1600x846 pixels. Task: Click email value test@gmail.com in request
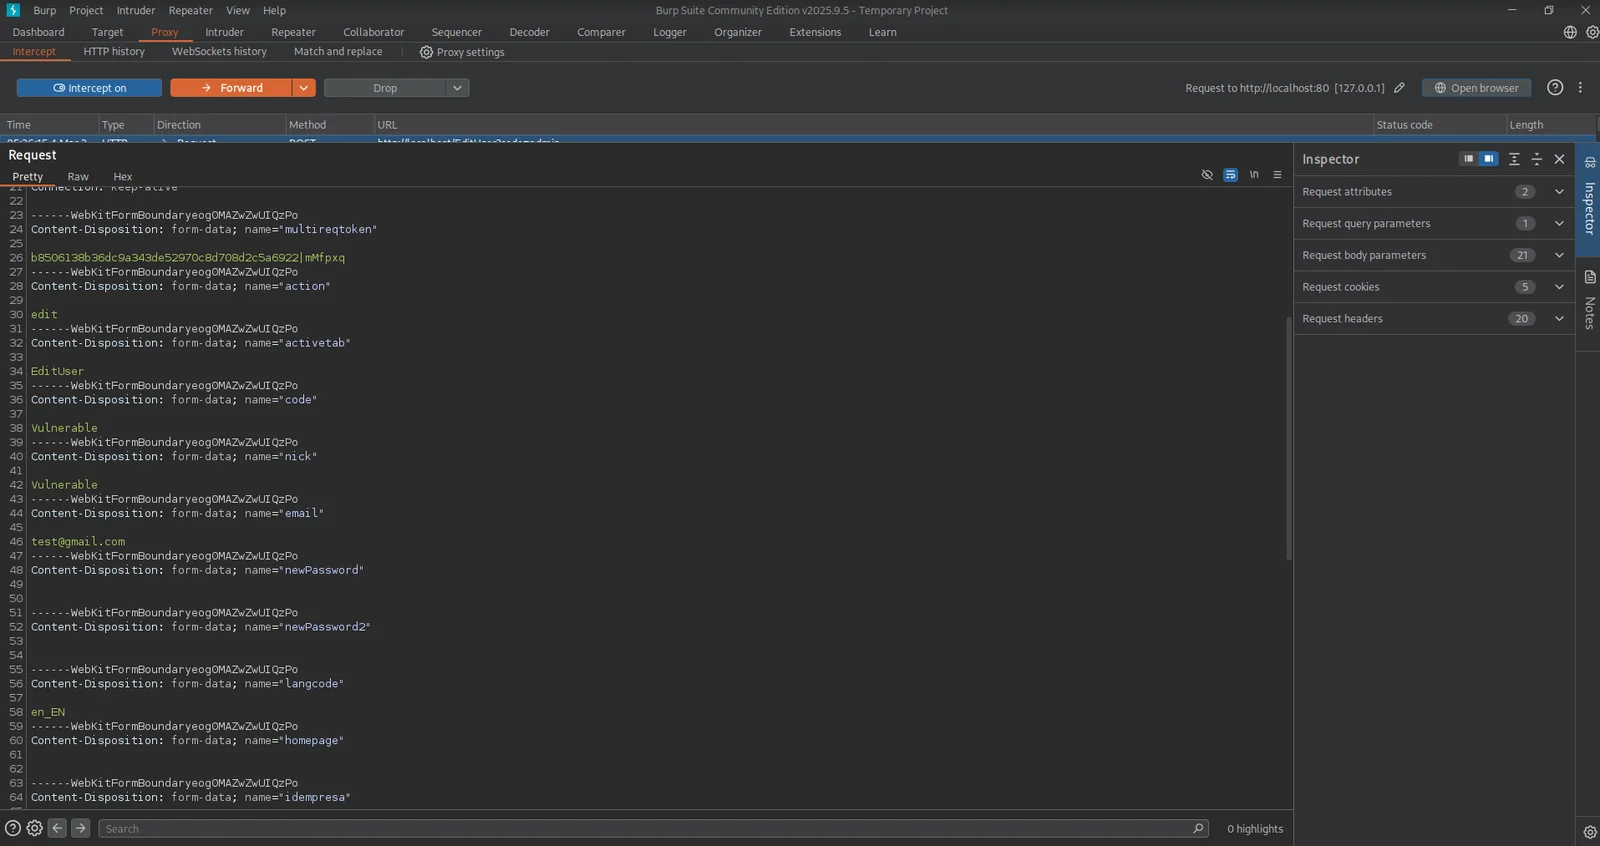click(78, 542)
